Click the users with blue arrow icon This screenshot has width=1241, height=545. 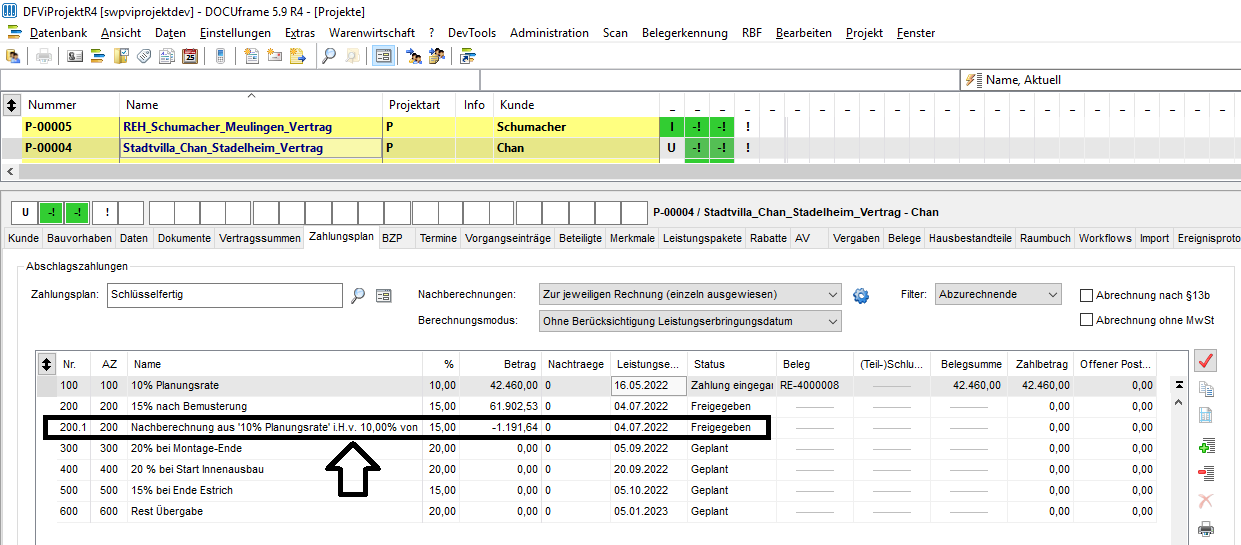tap(414, 56)
